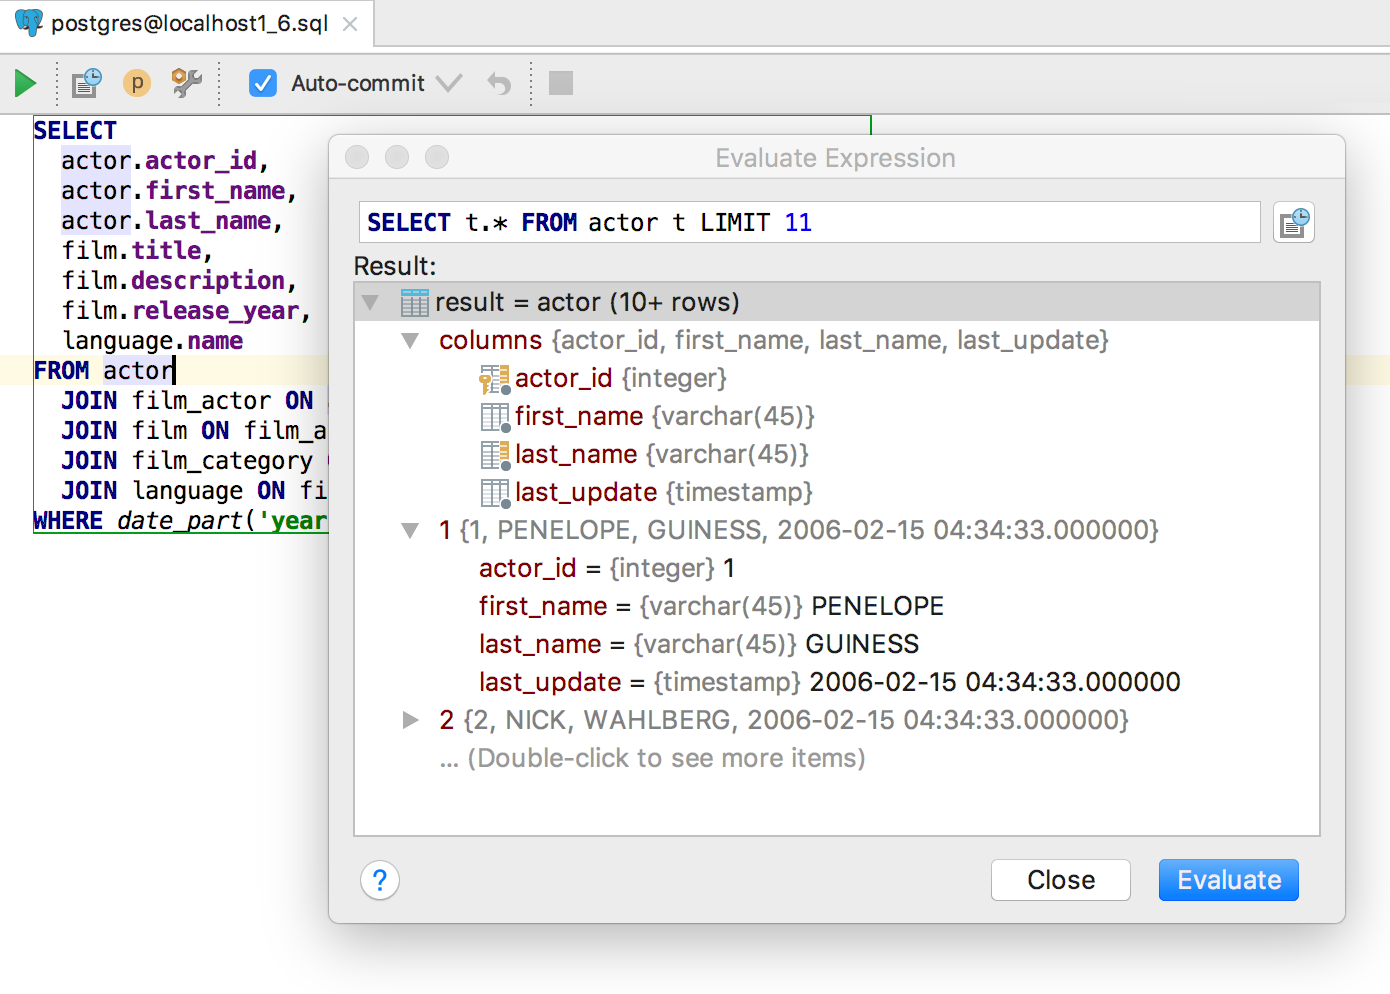This screenshot has width=1390, height=994.
Task: Collapse the result = actor node
Action: tap(370, 302)
